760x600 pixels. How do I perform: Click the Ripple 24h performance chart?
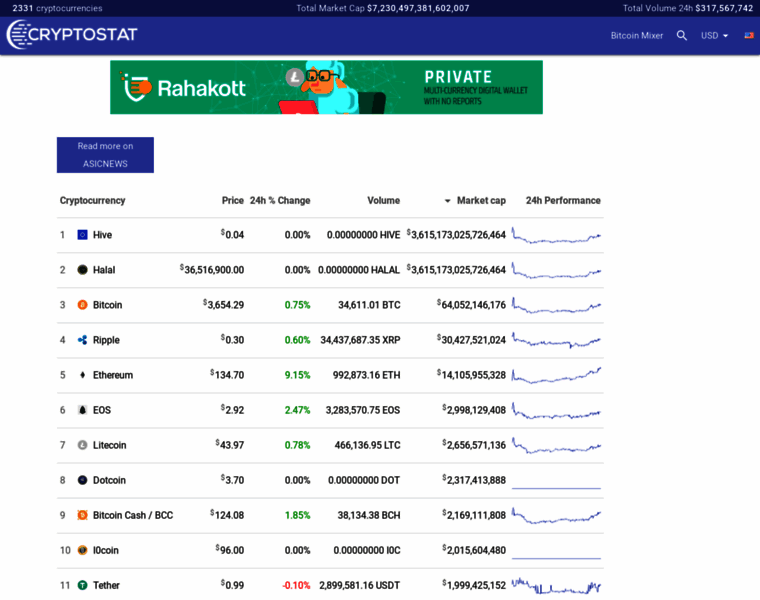(x=556, y=340)
